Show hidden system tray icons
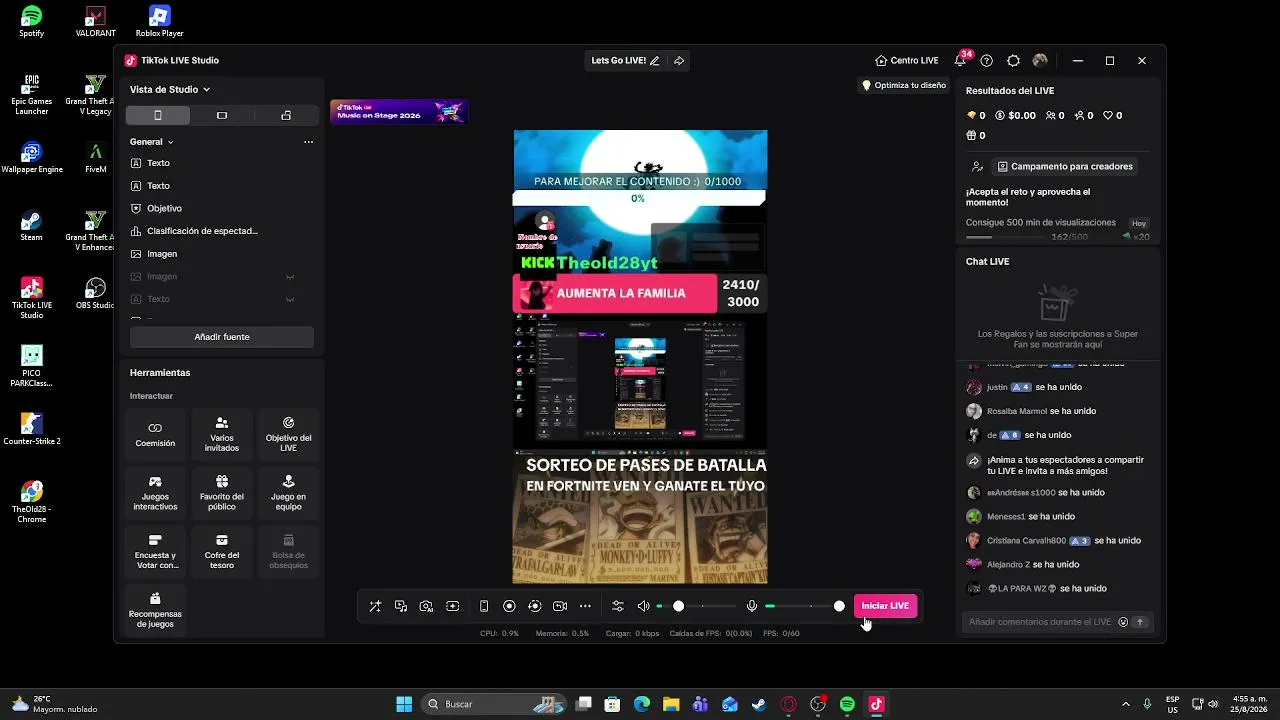 pyautogui.click(x=1126, y=704)
